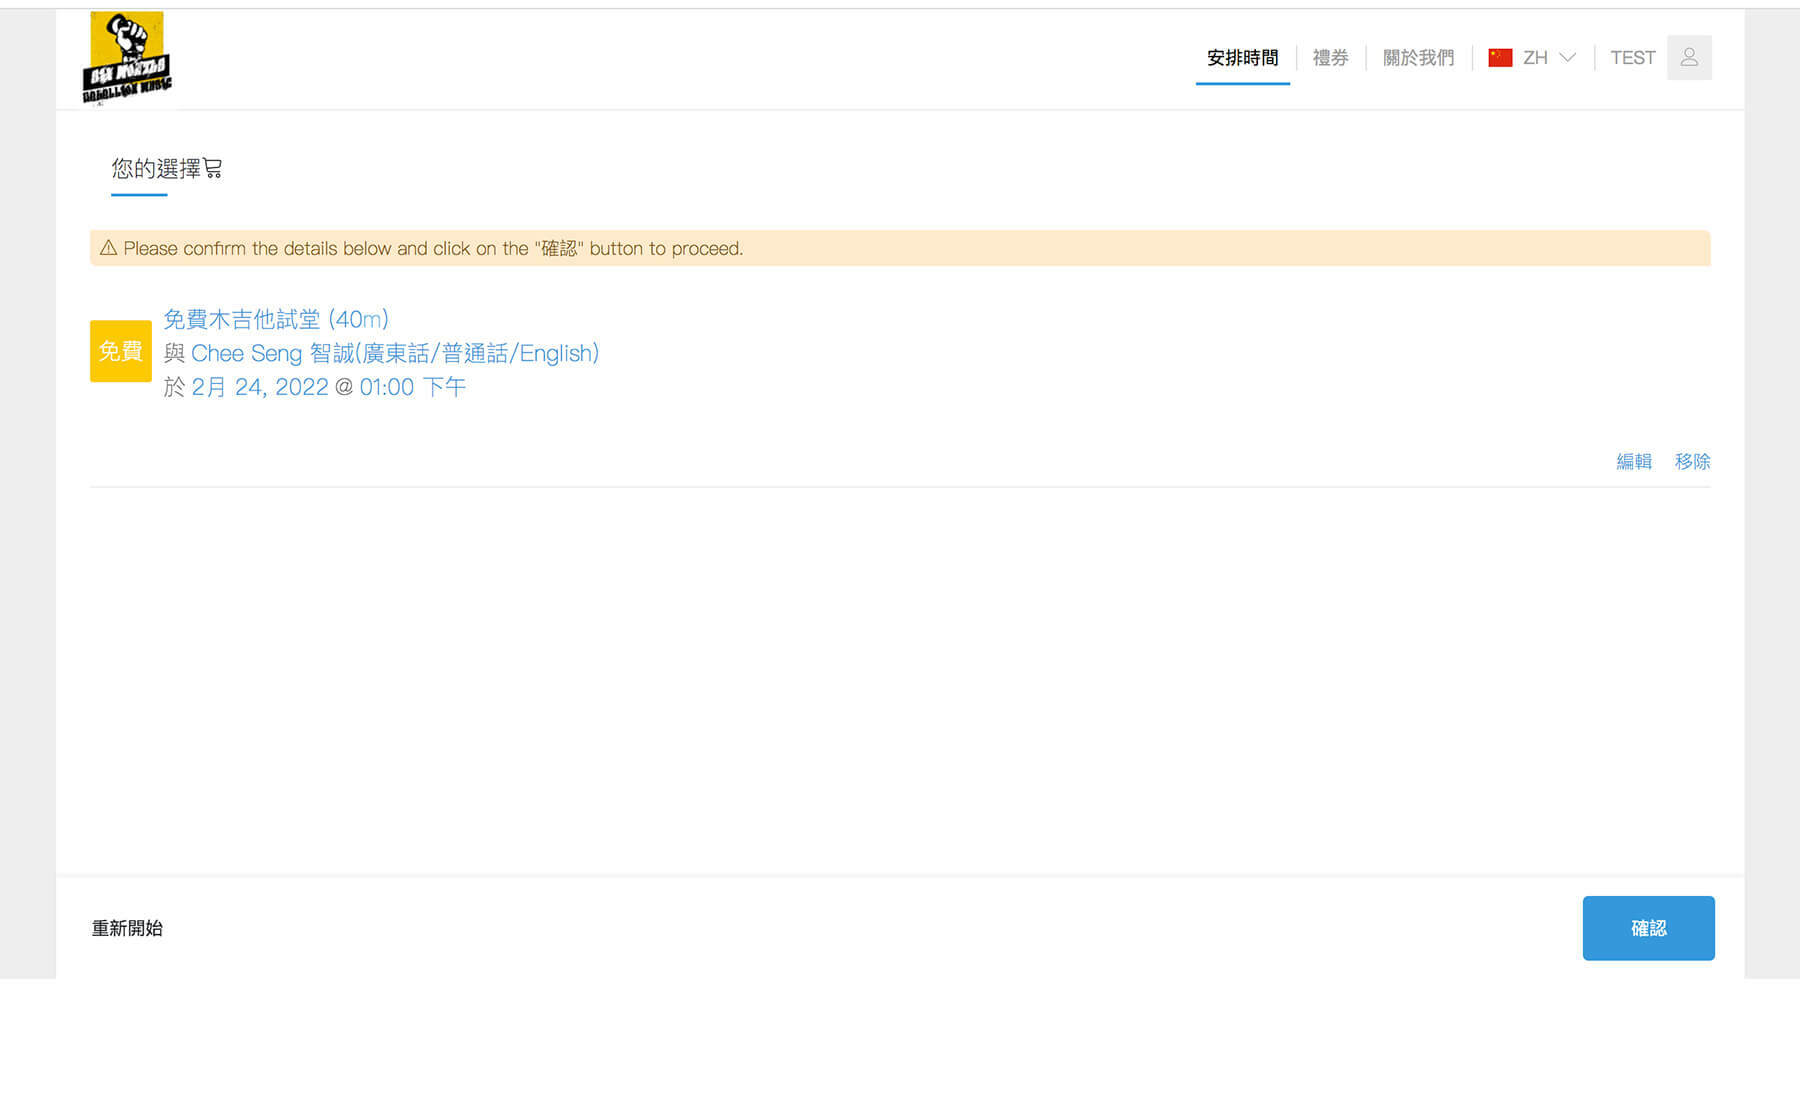The width and height of the screenshot is (1800, 1095).
Task: Open the Chee Seng 智誠 teacher link
Action: (394, 353)
